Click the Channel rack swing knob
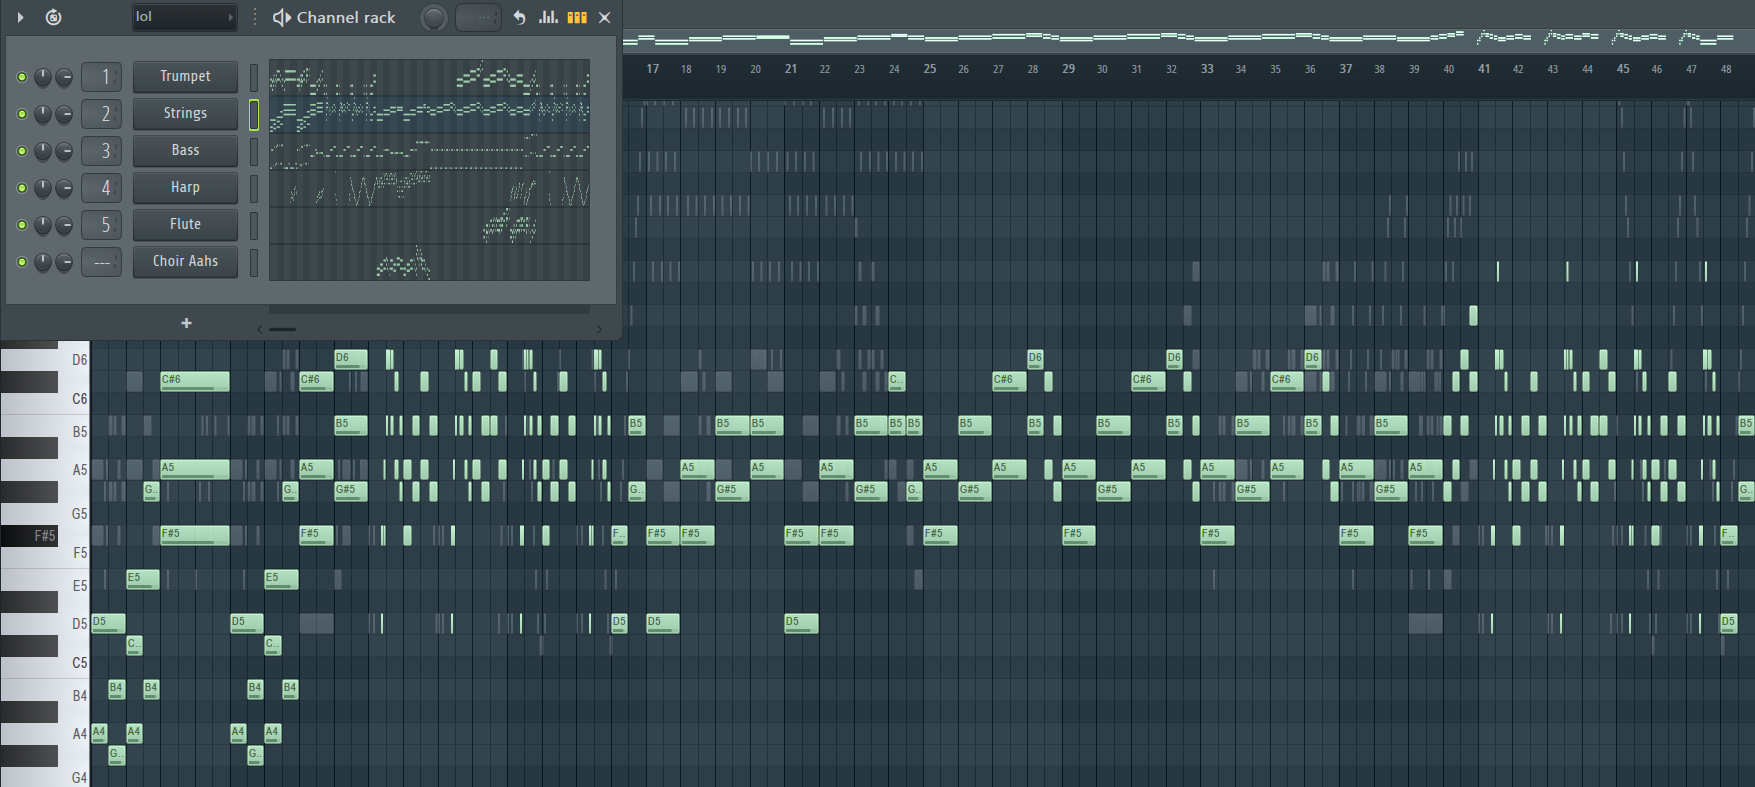Screen dimensions: 1755x787 pos(434,17)
